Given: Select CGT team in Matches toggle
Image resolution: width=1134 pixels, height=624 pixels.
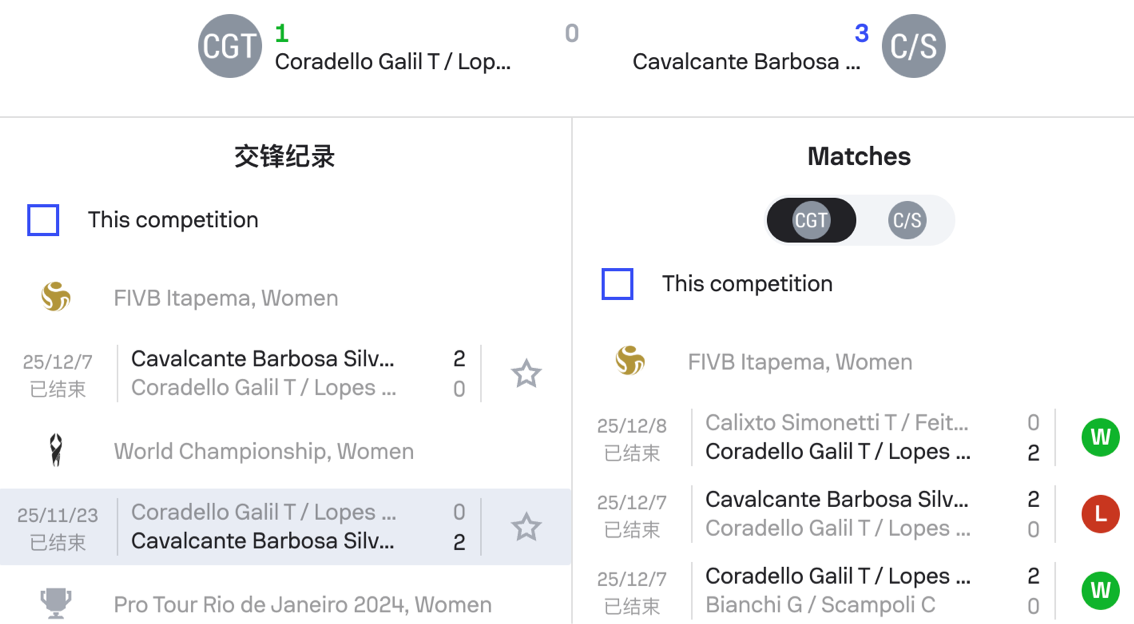Looking at the screenshot, I should (x=811, y=220).
